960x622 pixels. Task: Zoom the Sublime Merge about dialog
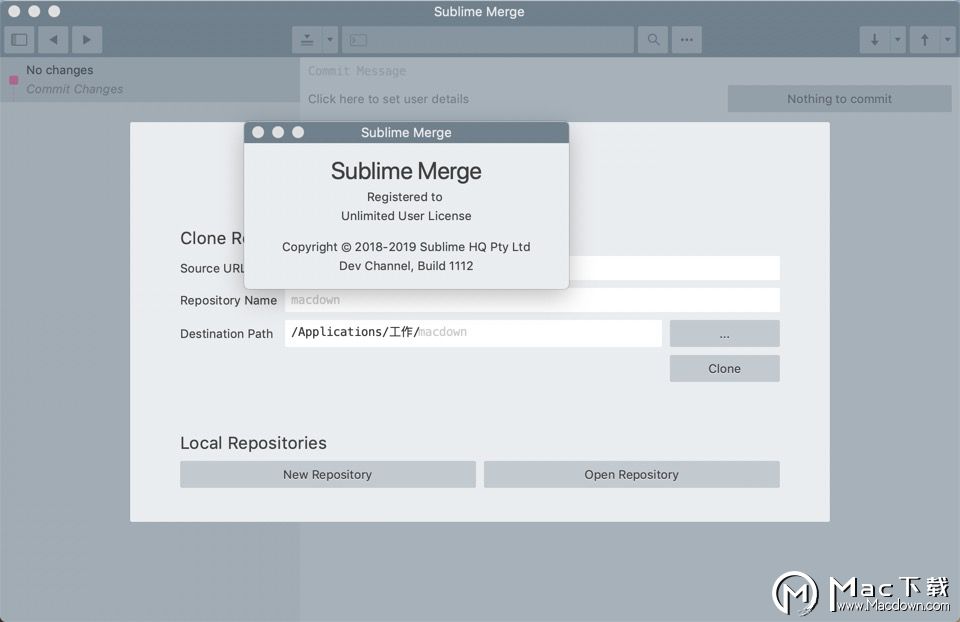tap(298, 132)
